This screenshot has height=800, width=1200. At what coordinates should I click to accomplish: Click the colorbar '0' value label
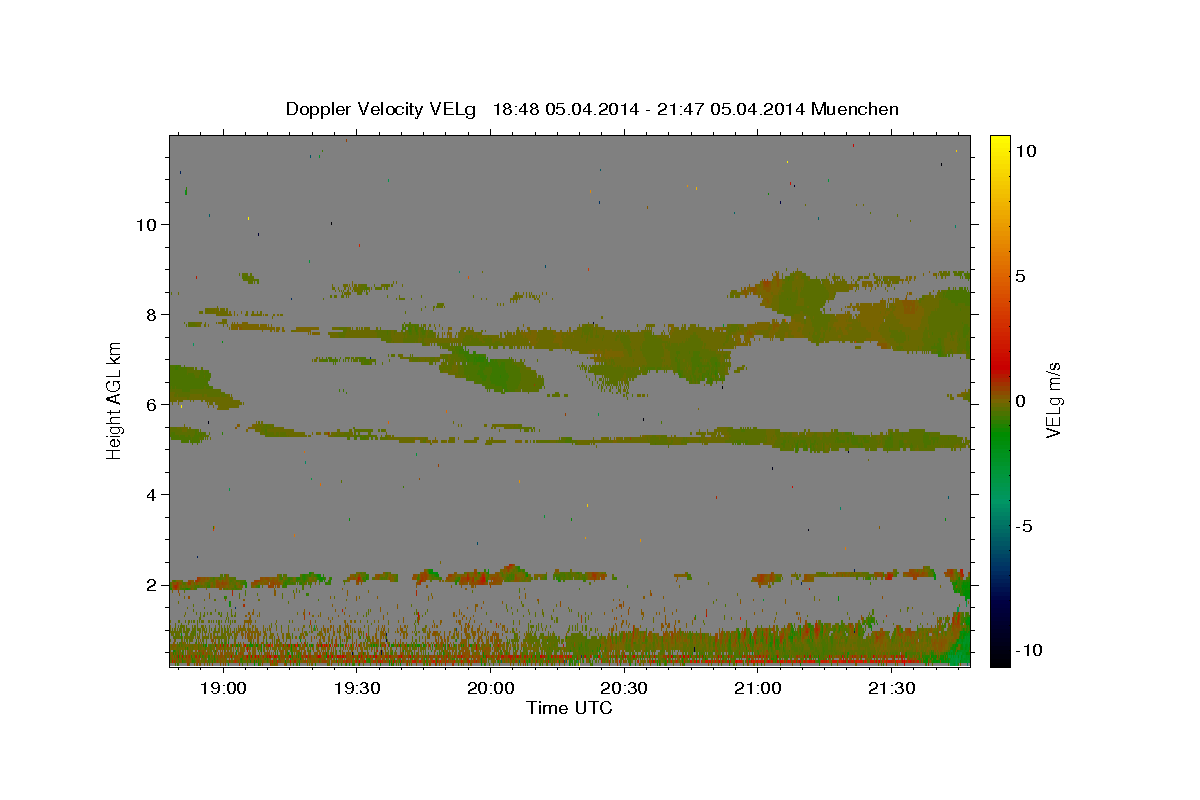tap(1021, 401)
